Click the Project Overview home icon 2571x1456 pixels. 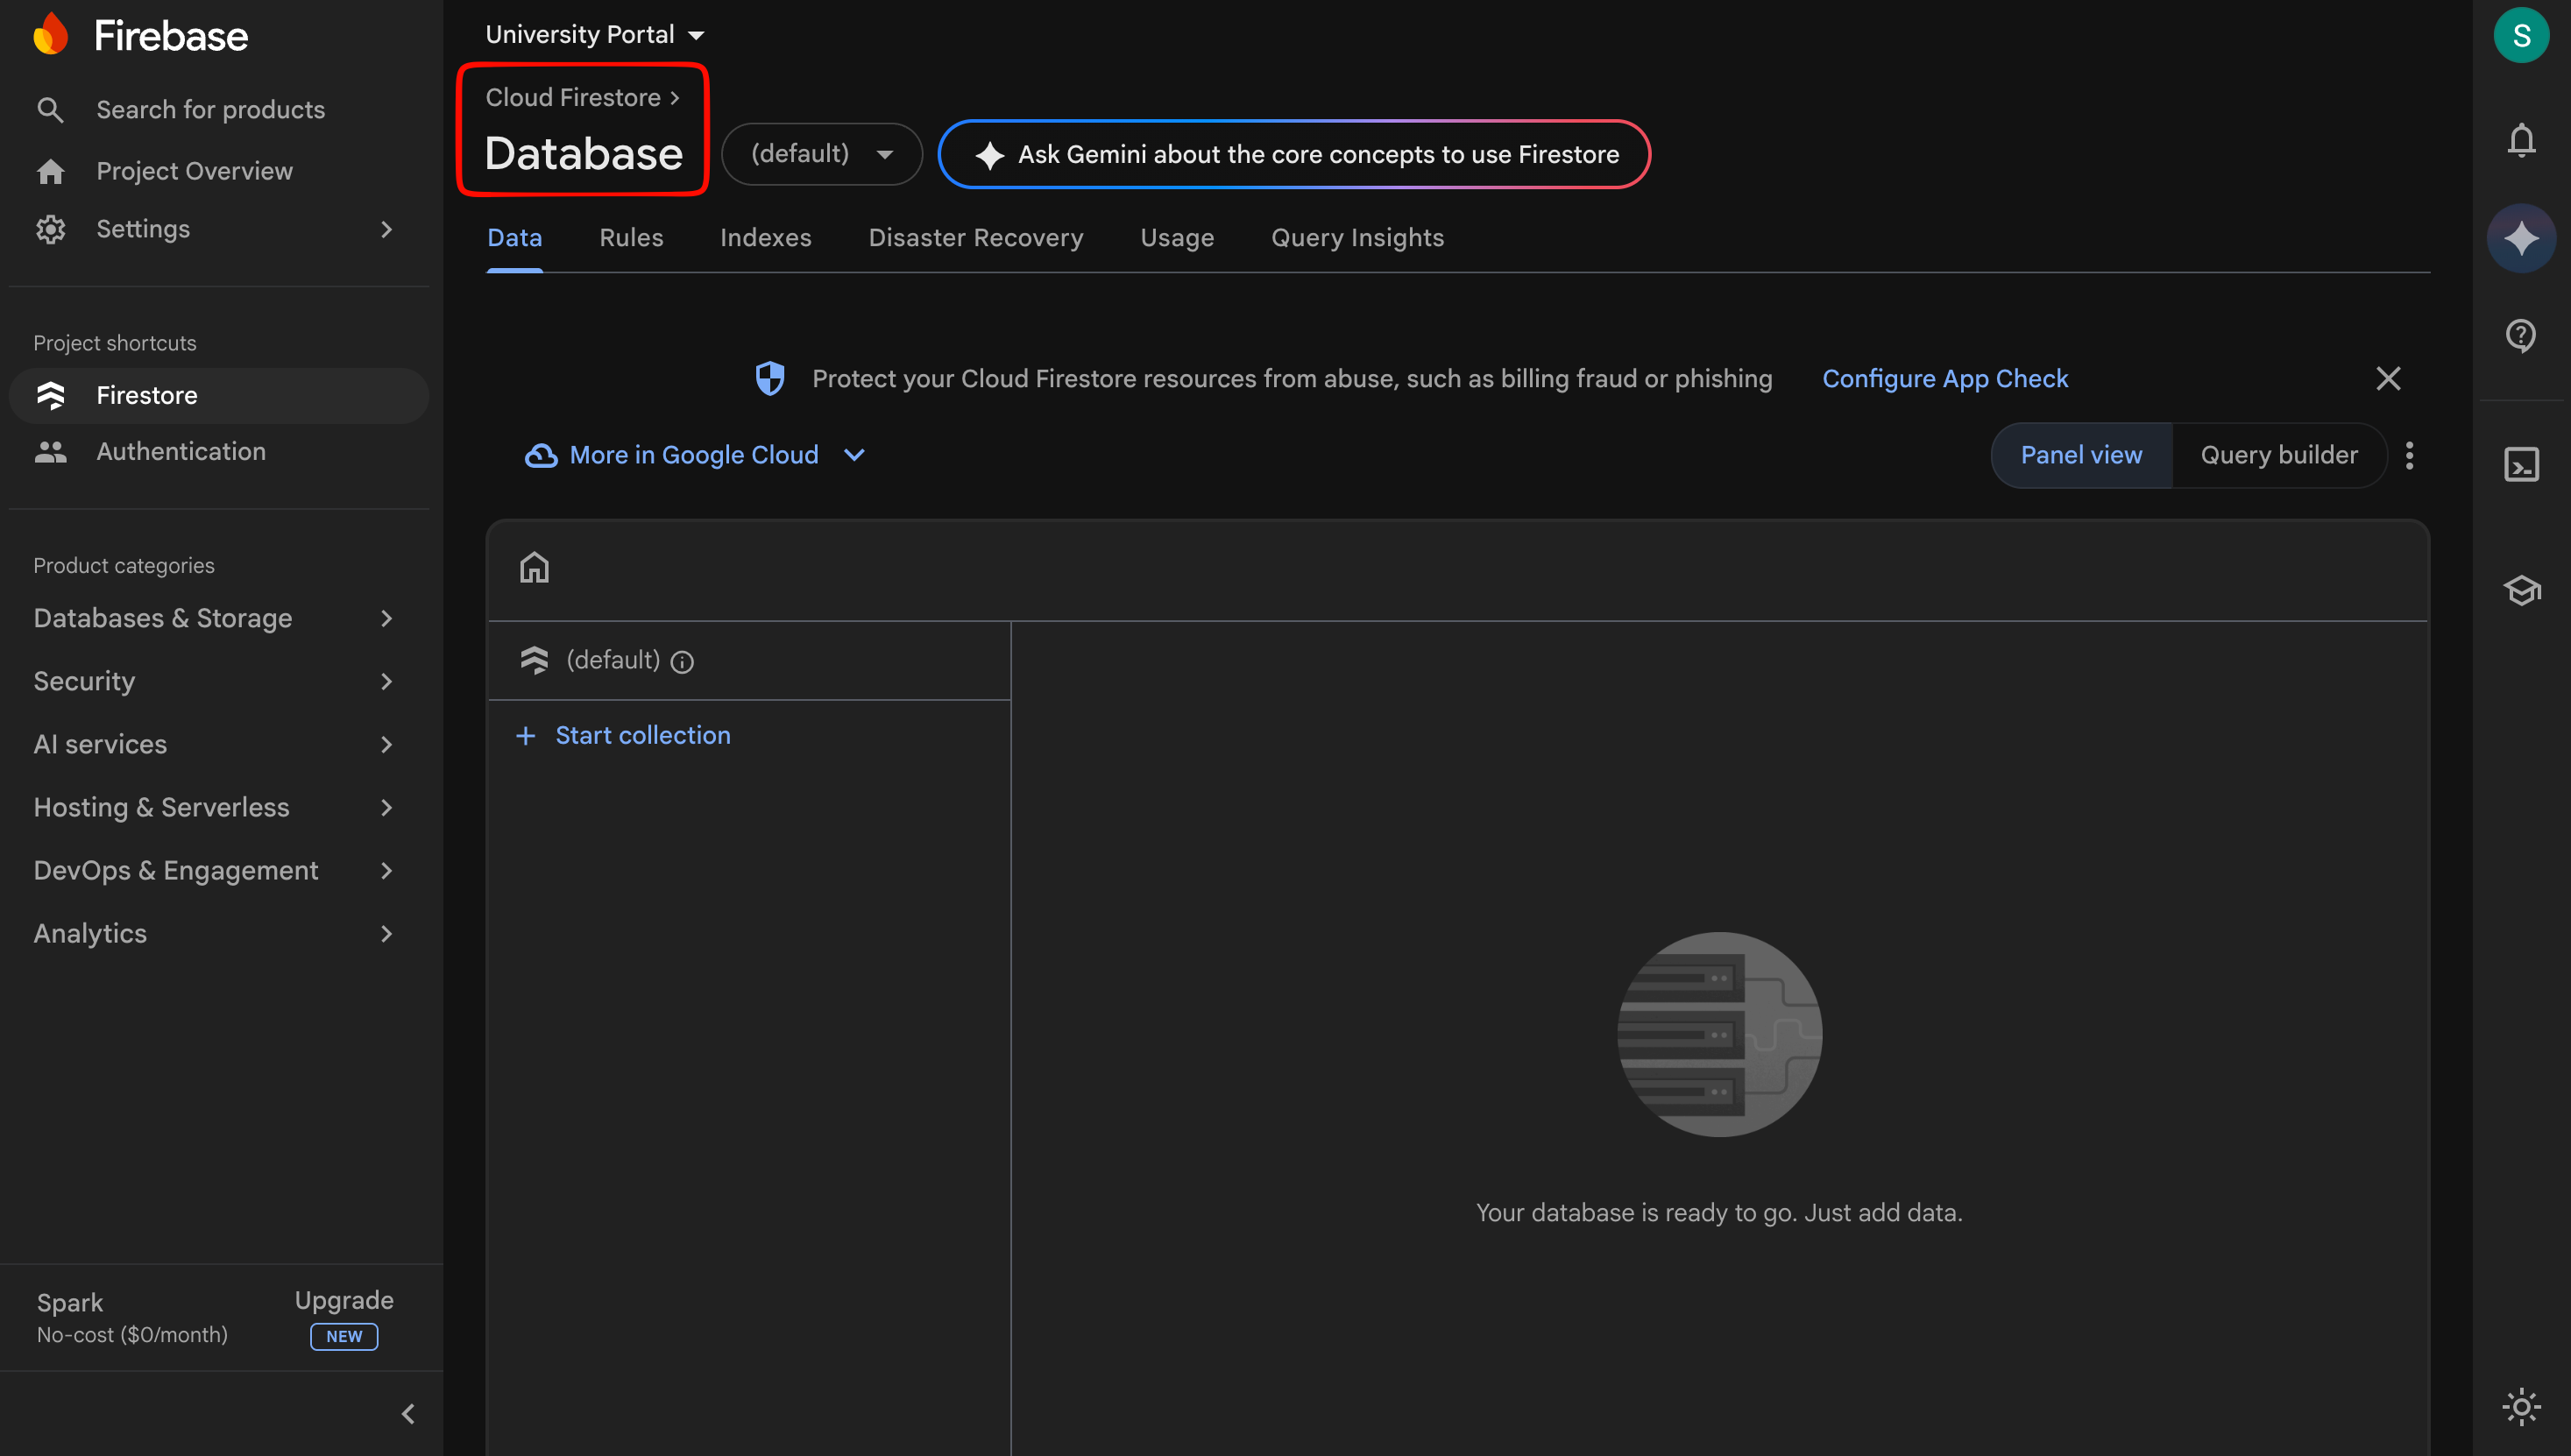[50, 172]
